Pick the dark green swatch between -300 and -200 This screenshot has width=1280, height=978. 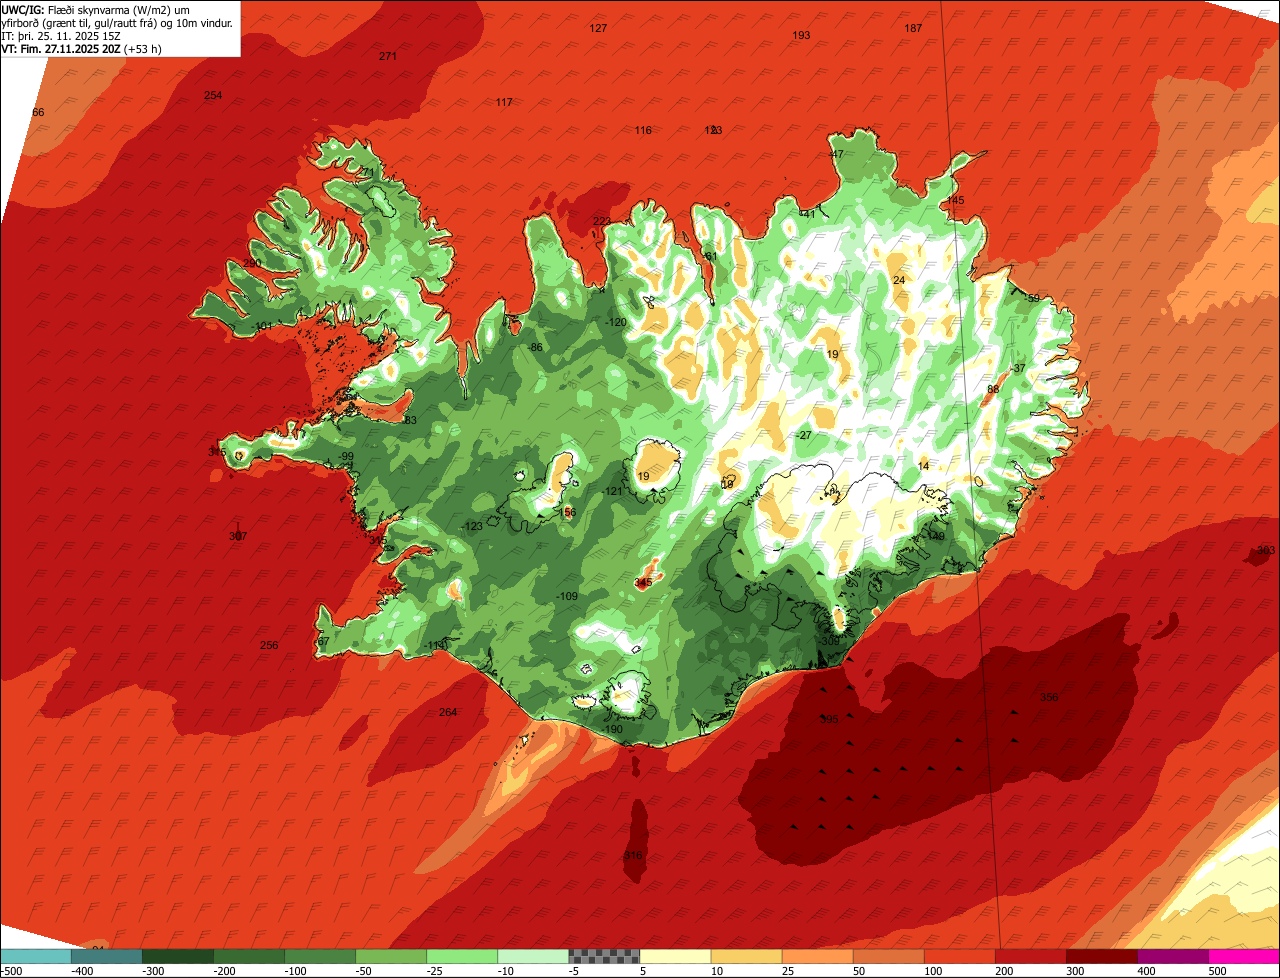[178, 956]
